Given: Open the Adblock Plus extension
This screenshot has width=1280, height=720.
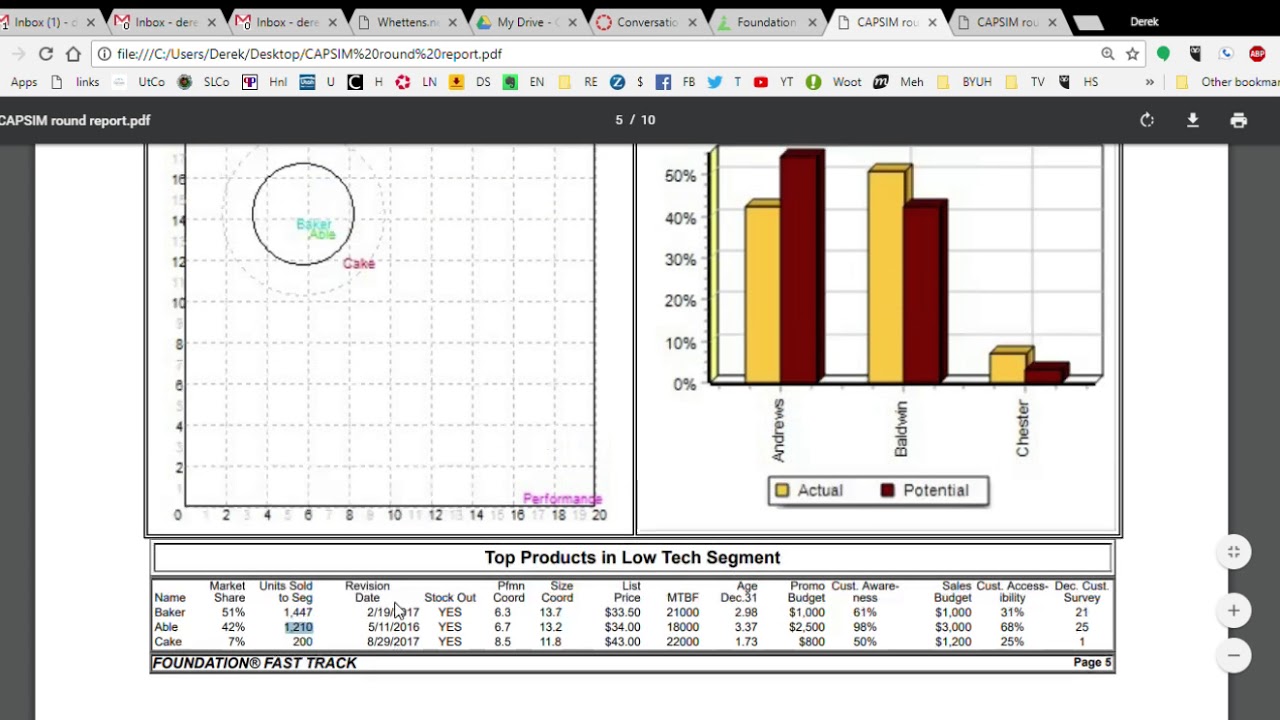Looking at the screenshot, I should click(1257, 54).
